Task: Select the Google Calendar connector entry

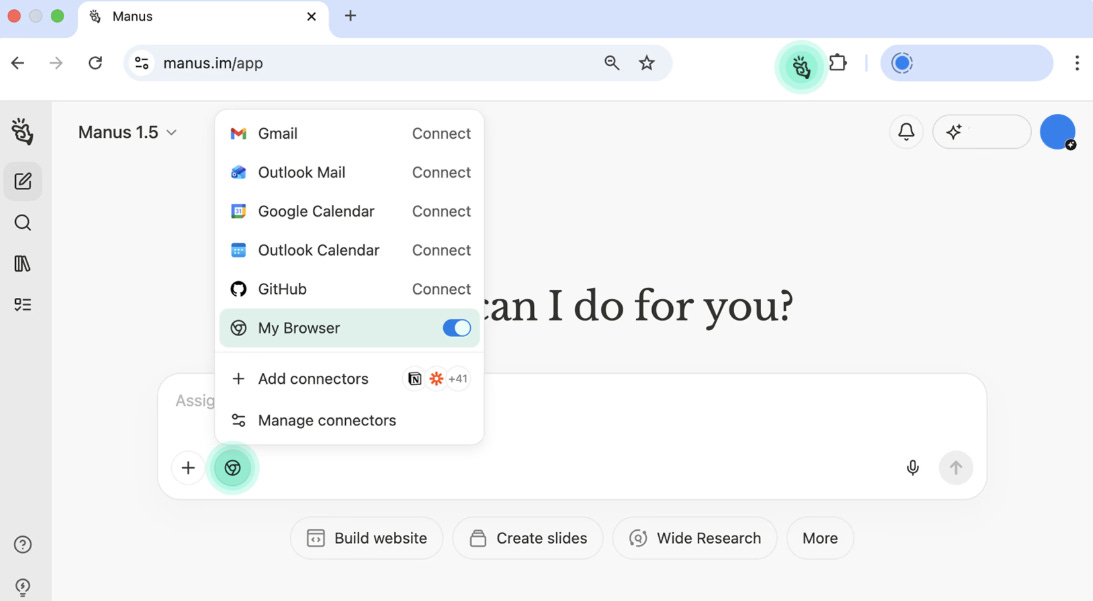Action: pos(349,211)
